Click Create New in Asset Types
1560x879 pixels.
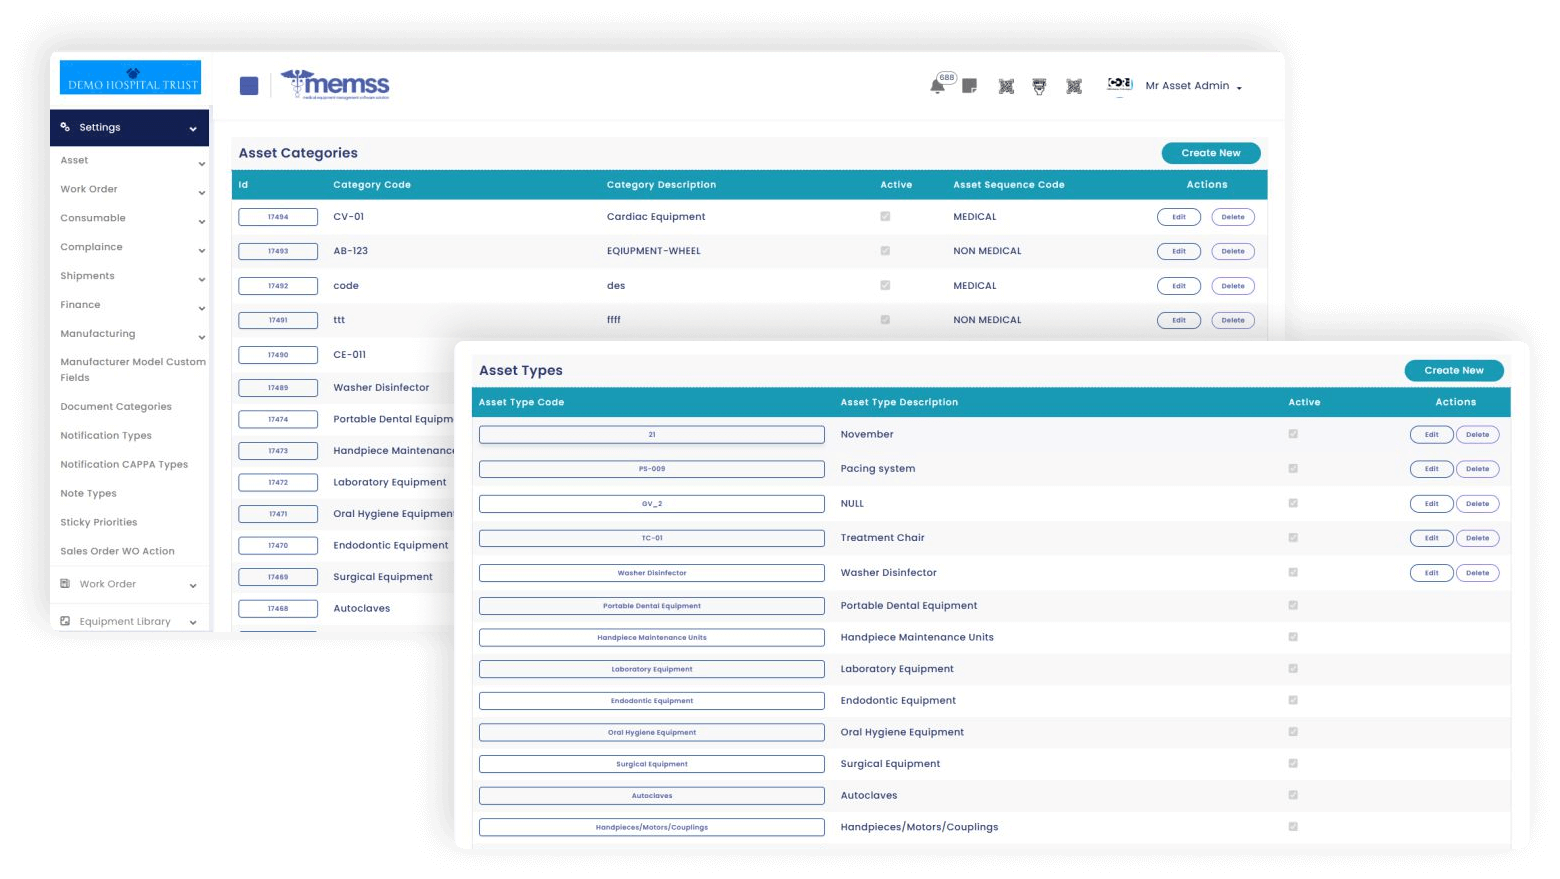click(x=1453, y=370)
